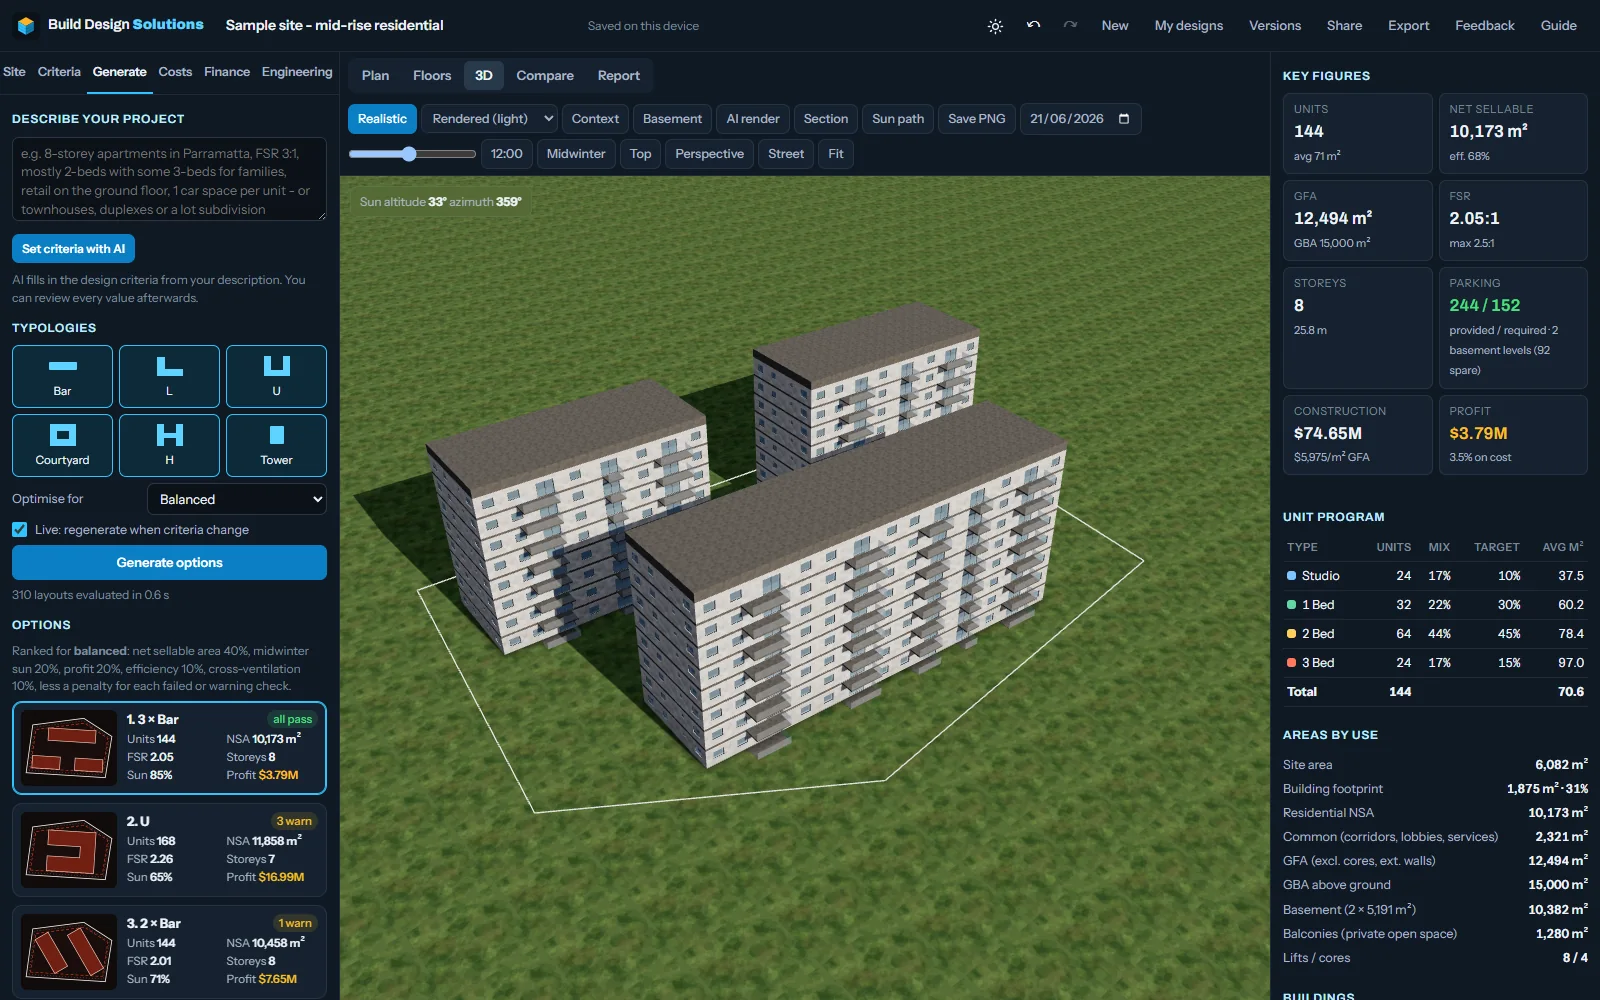Open the Costs sidebar tab
The image size is (1600, 1000).
(175, 72)
